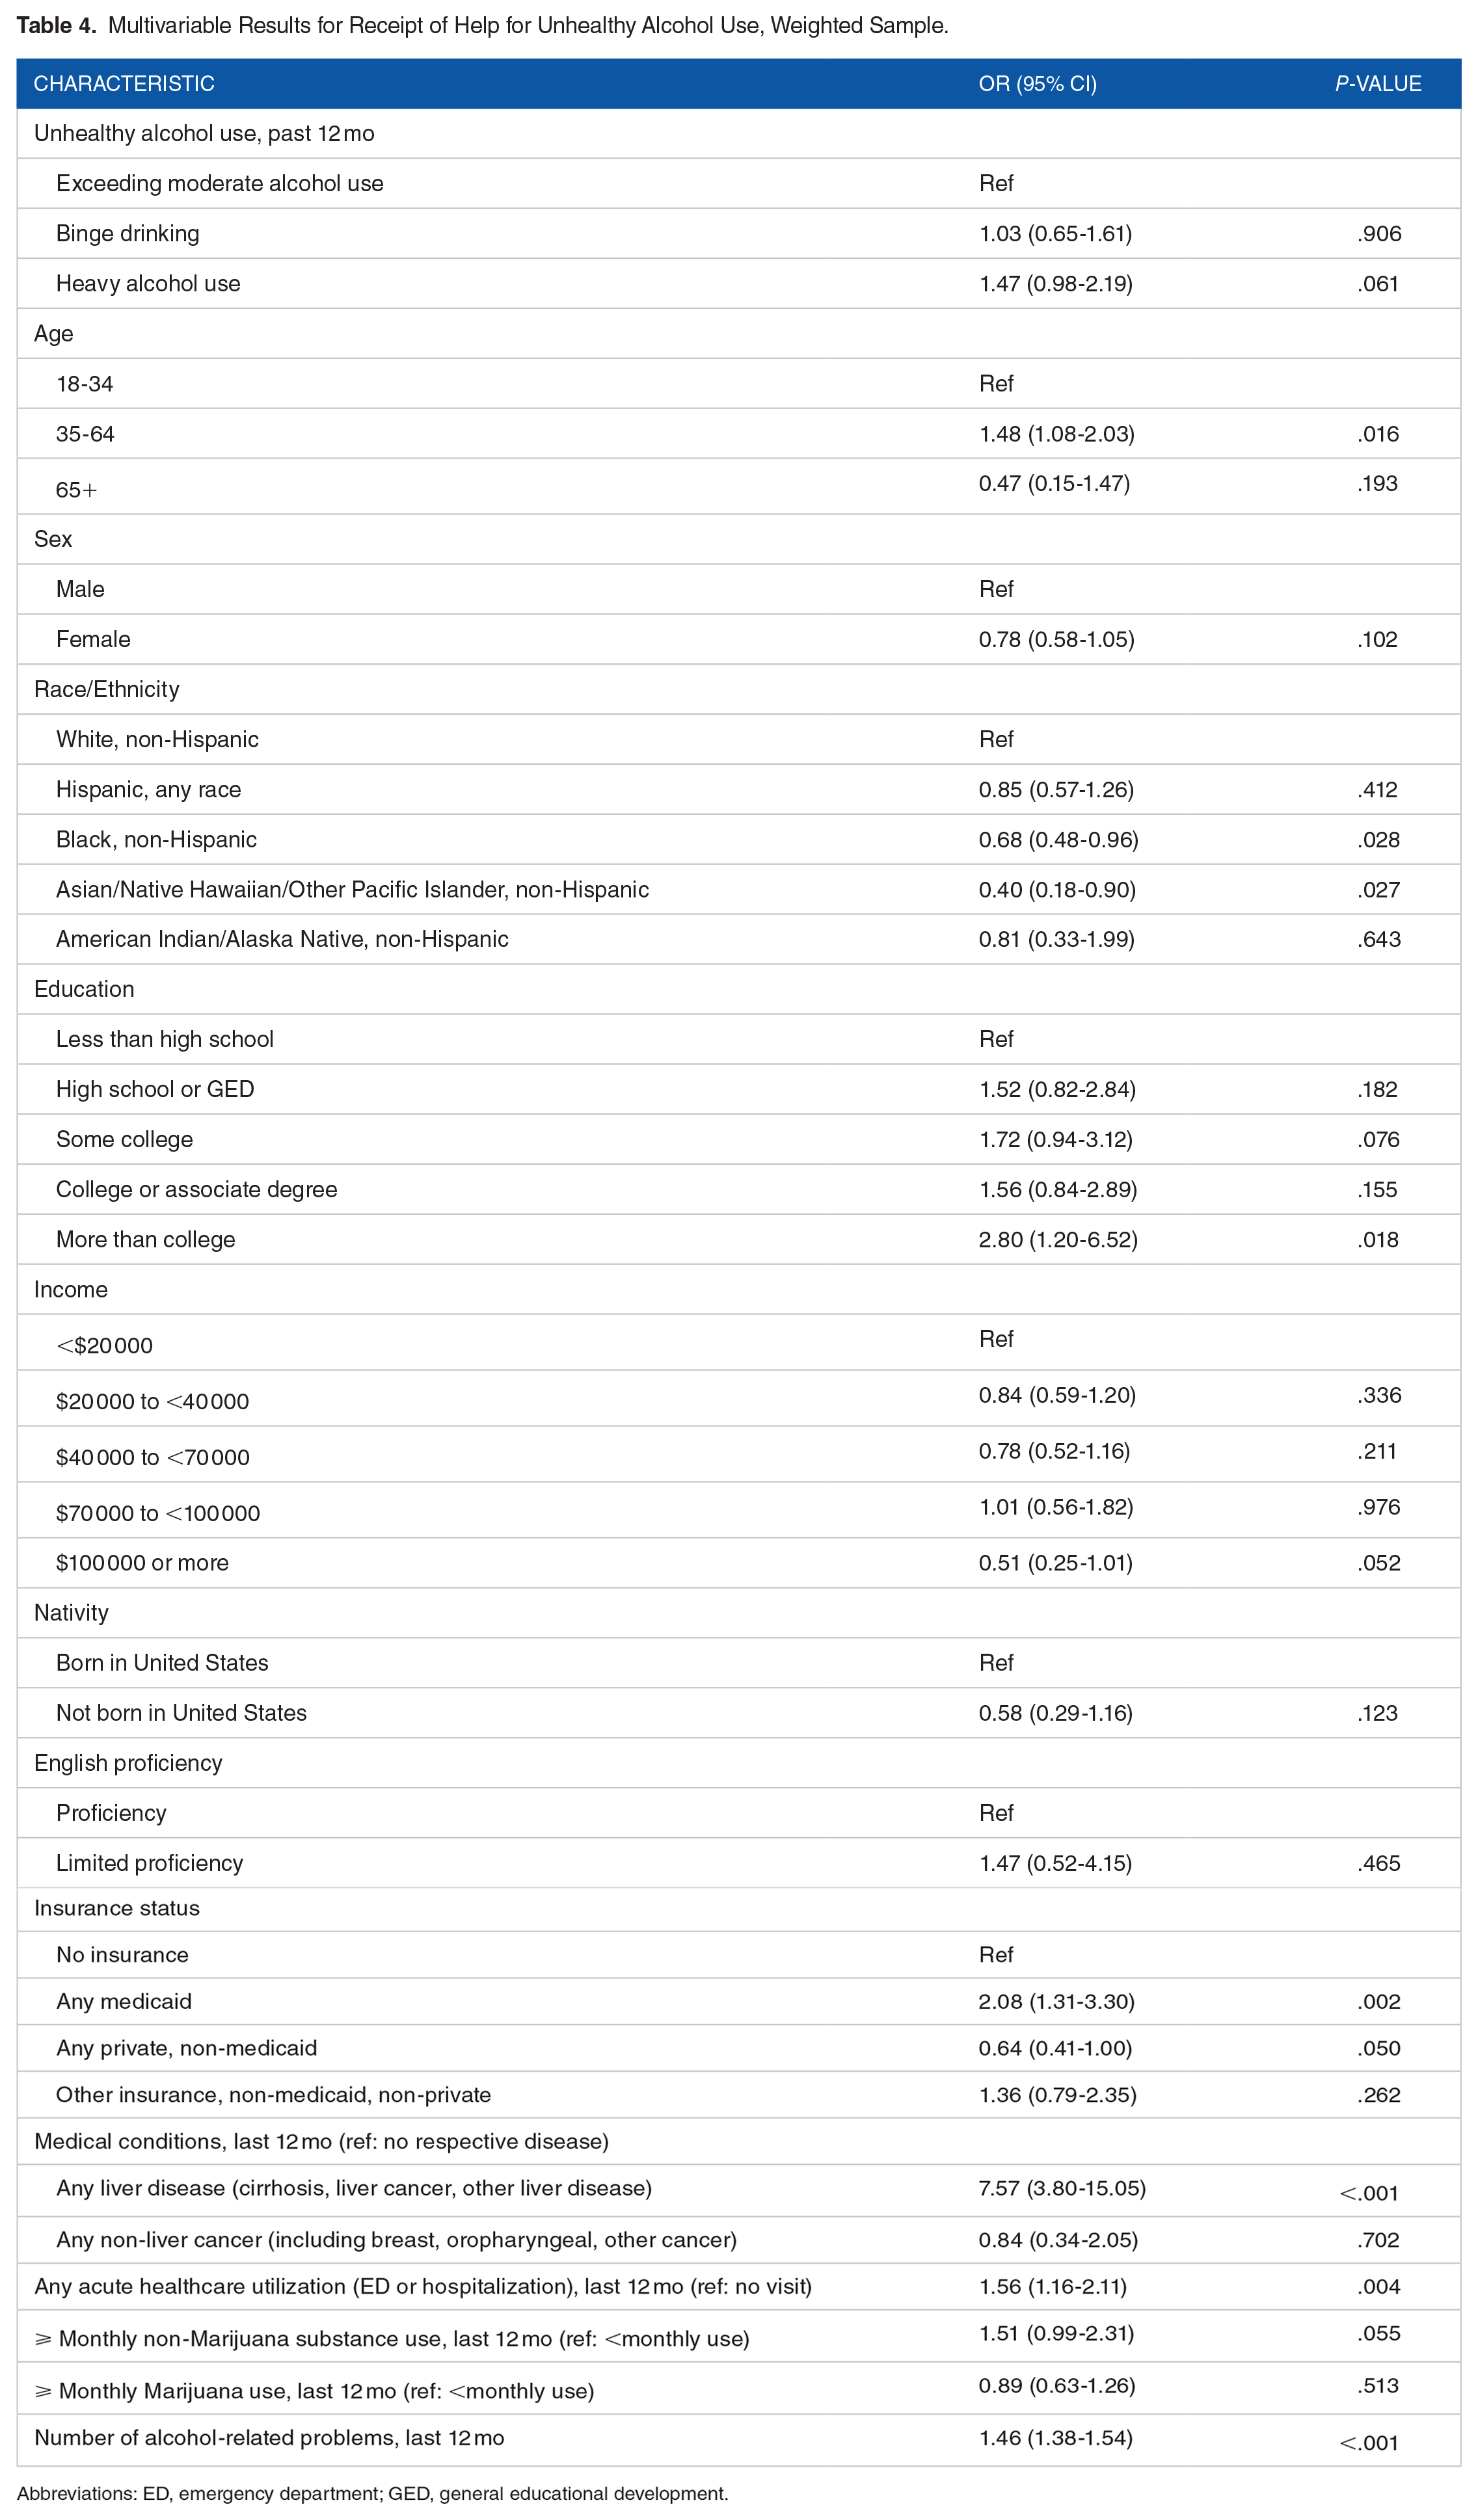Select the 35-64 age row

coord(739,434)
